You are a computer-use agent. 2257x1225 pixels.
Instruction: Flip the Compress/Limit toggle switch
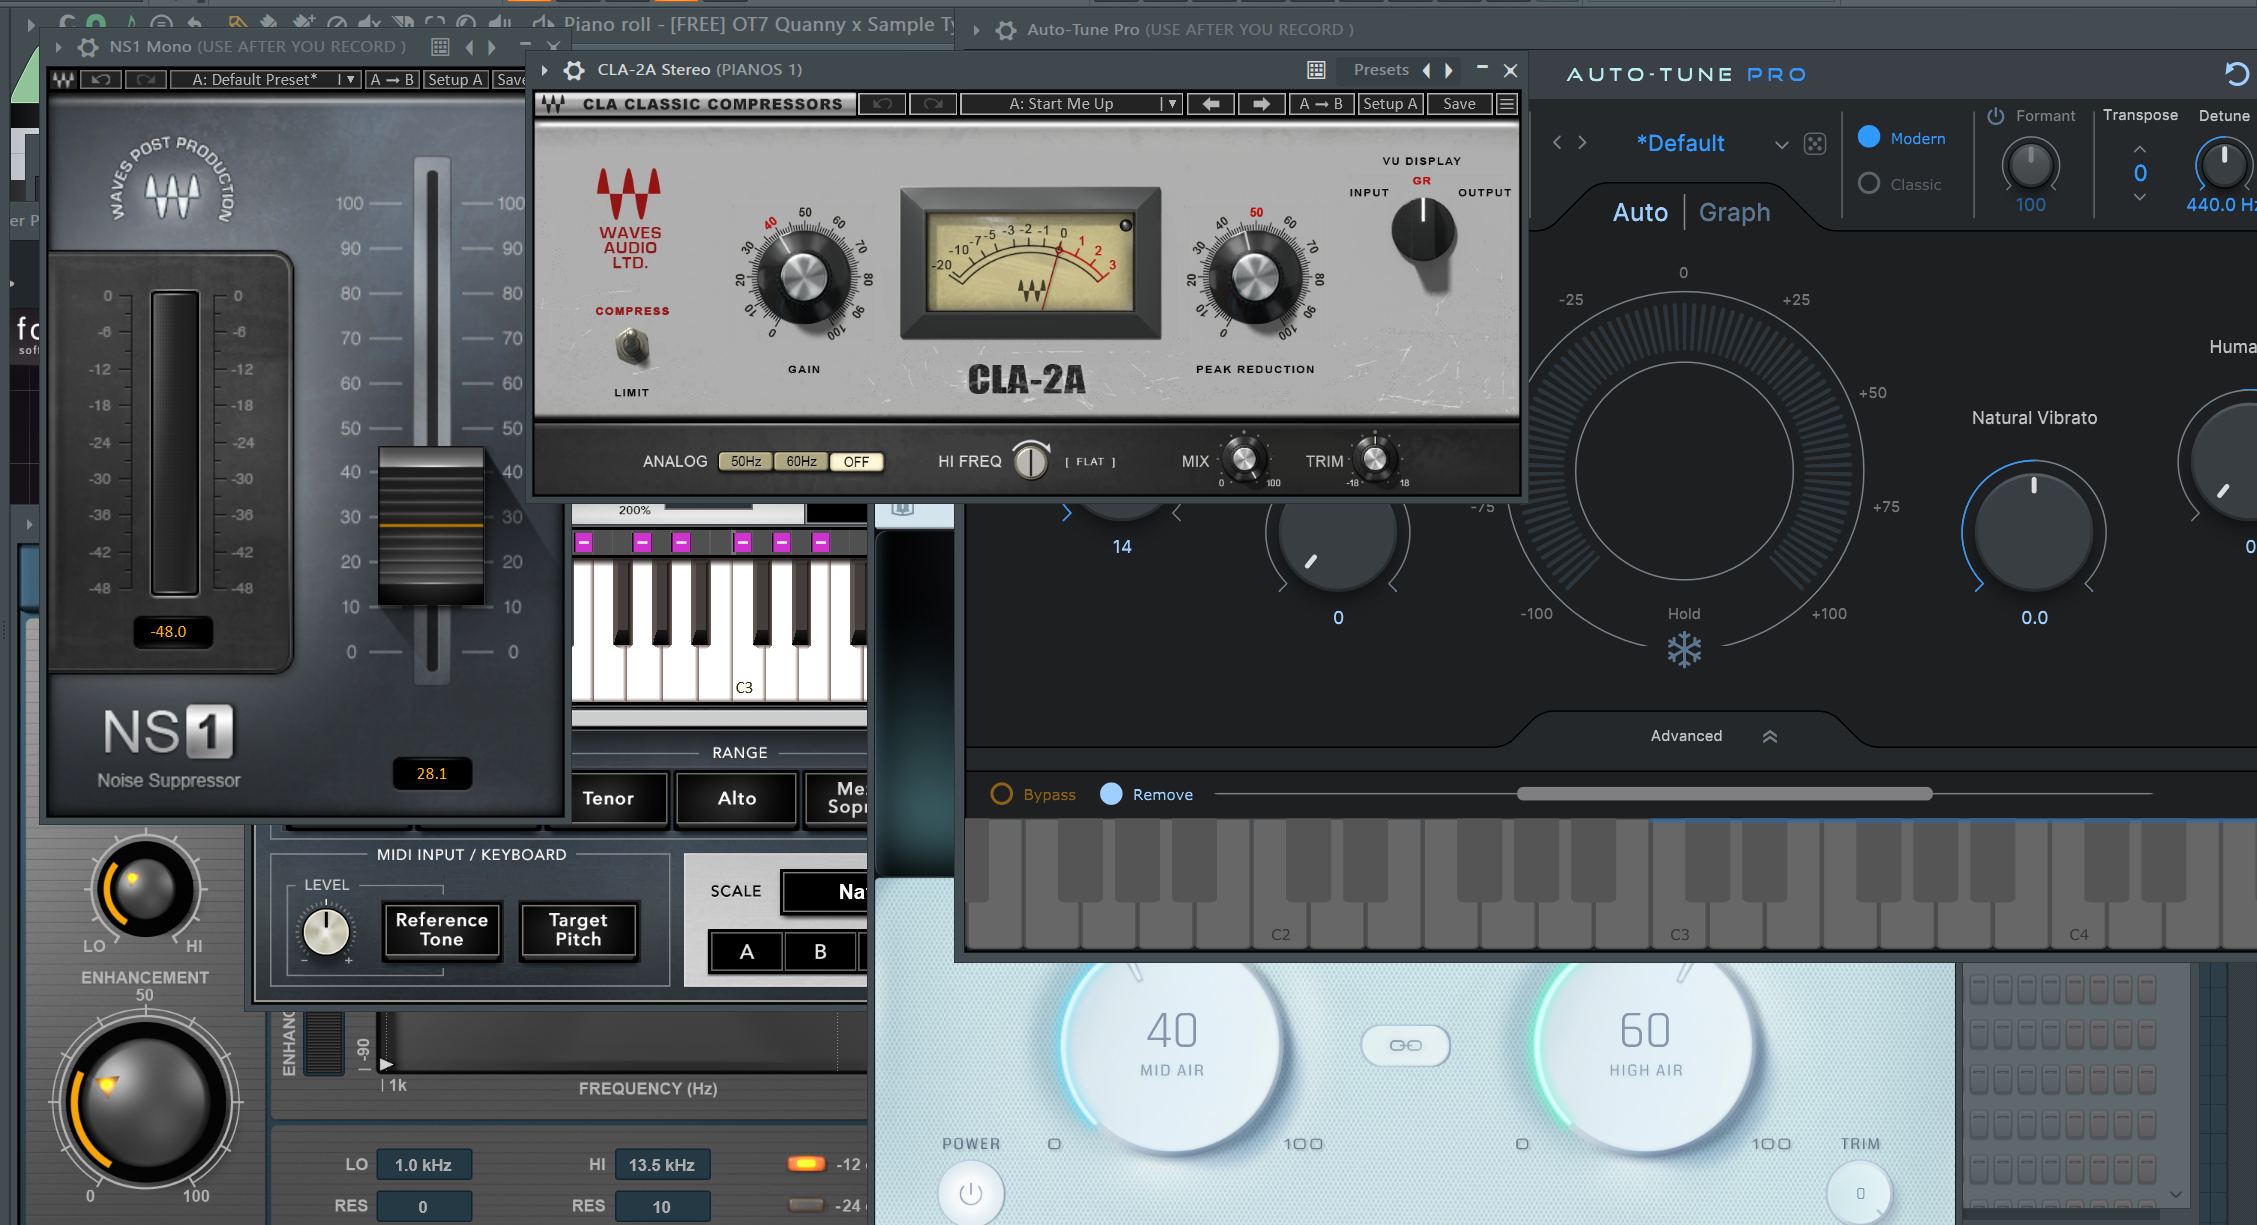pyautogui.click(x=631, y=348)
